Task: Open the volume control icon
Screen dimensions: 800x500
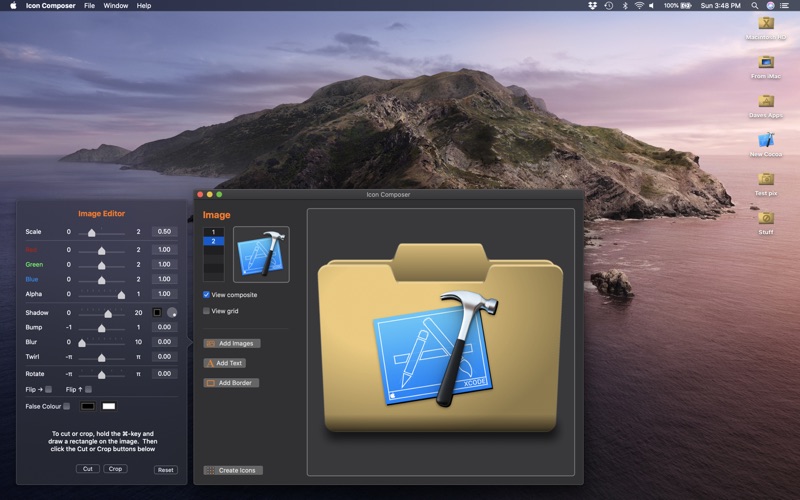Action: click(x=652, y=6)
